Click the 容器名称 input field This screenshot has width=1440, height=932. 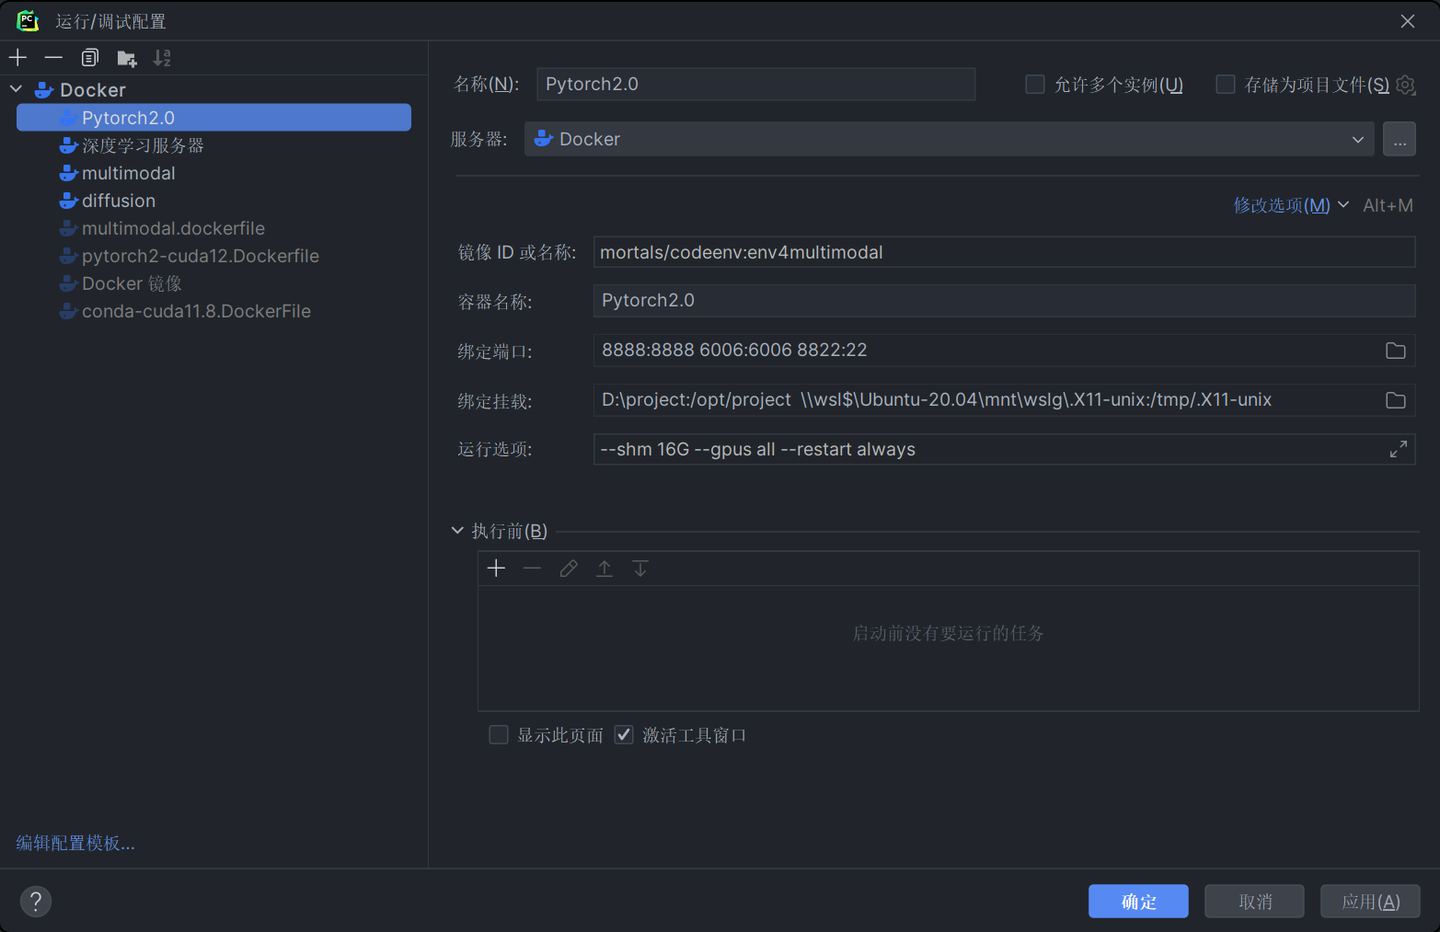(x=1004, y=300)
